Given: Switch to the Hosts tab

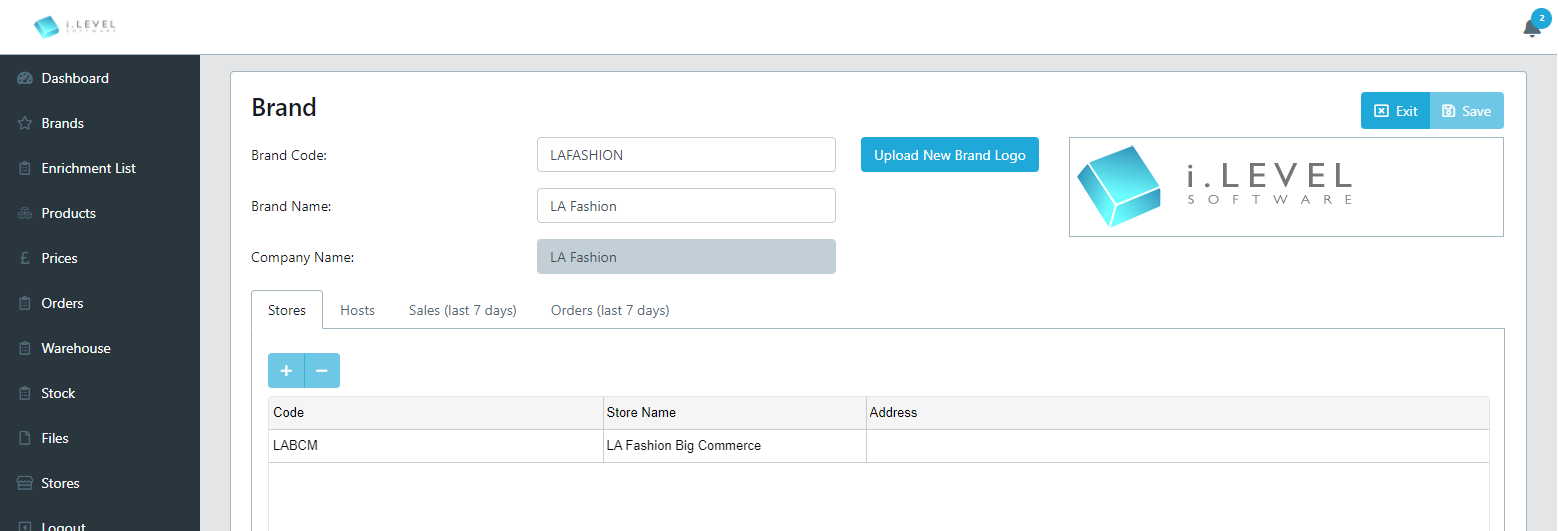Looking at the screenshot, I should point(357,310).
